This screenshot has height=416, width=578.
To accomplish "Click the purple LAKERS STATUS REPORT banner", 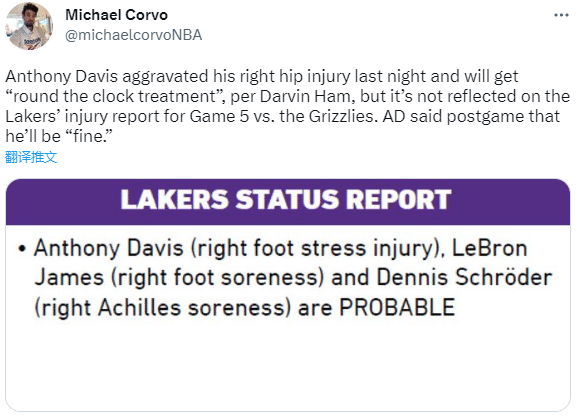I will coord(288,202).
